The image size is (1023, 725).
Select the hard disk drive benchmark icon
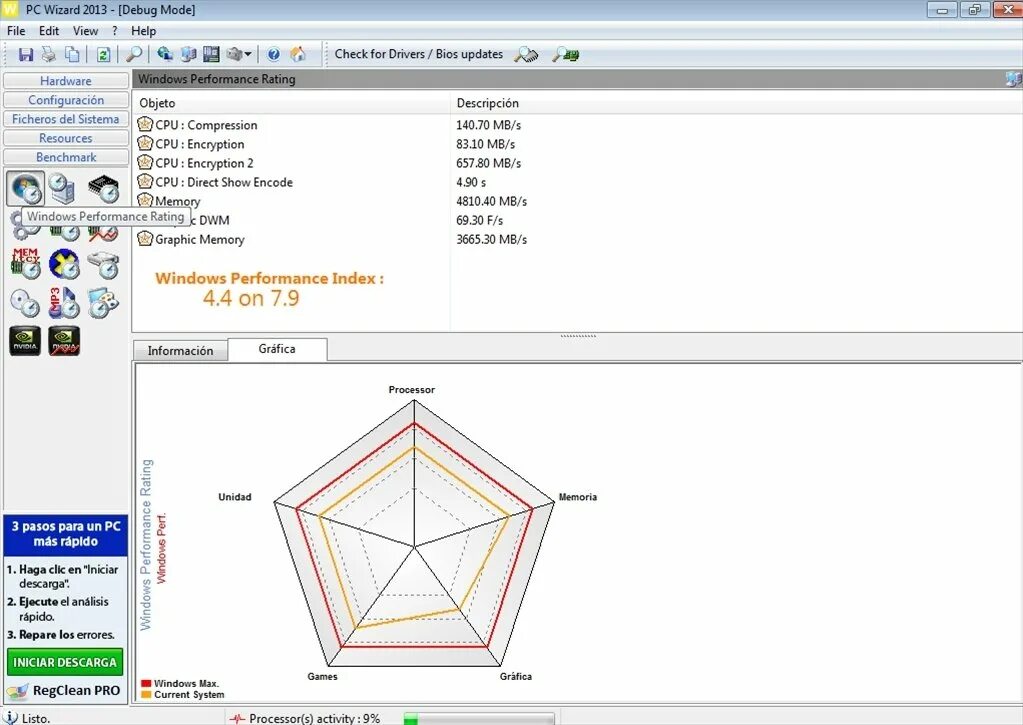tap(103, 264)
